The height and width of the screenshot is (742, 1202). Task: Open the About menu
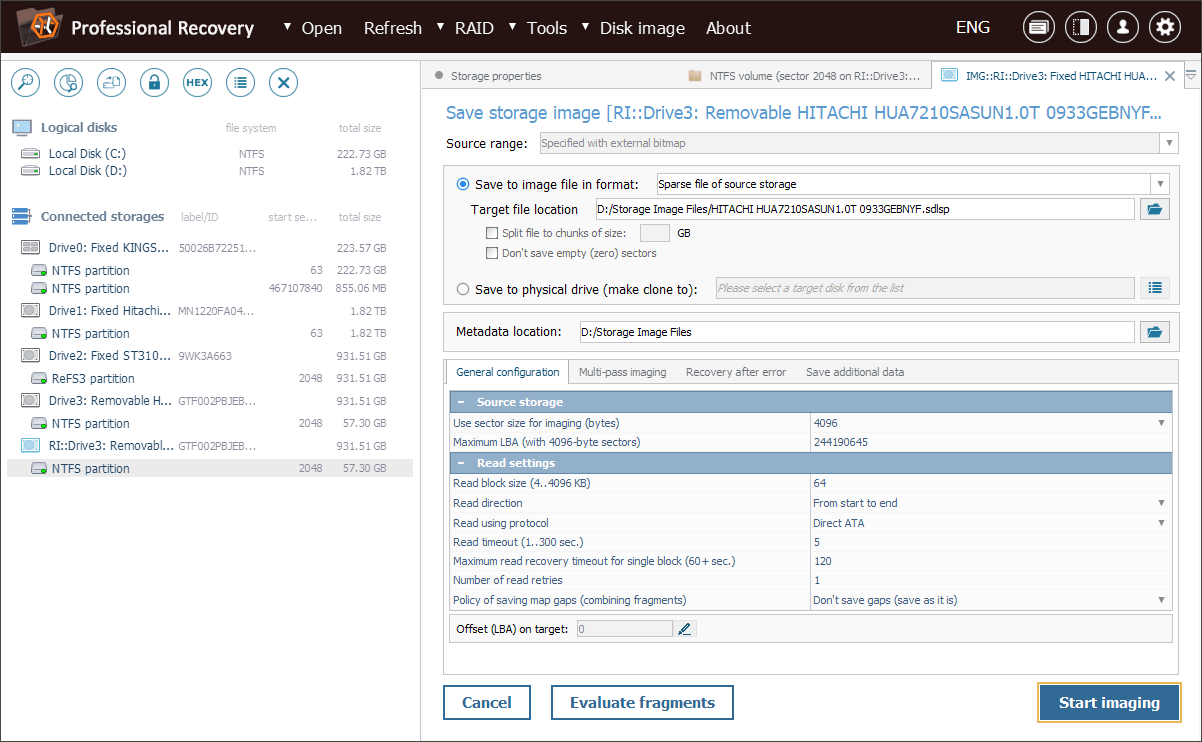click(728, 28)
